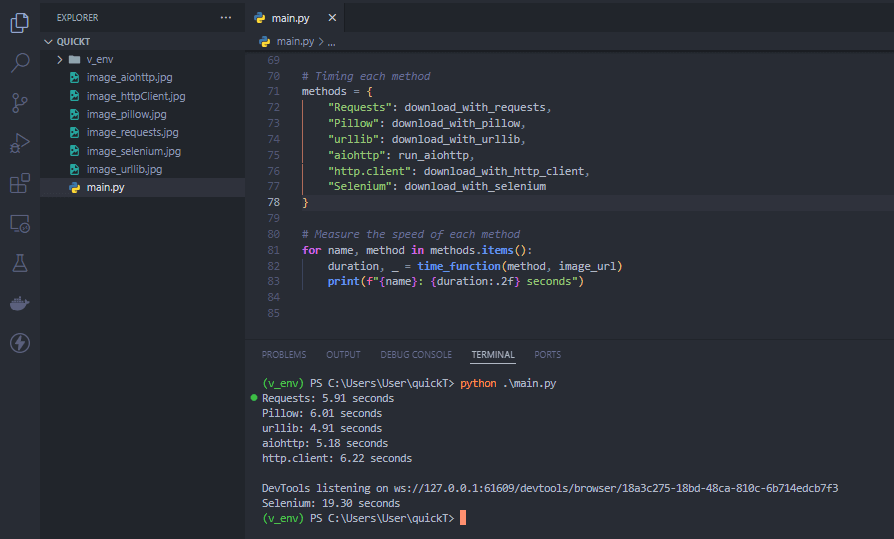Switch to the PROBLEMS panel tab
The width and height of the screenshot is (894, 539).
click(x=284, y=355)
